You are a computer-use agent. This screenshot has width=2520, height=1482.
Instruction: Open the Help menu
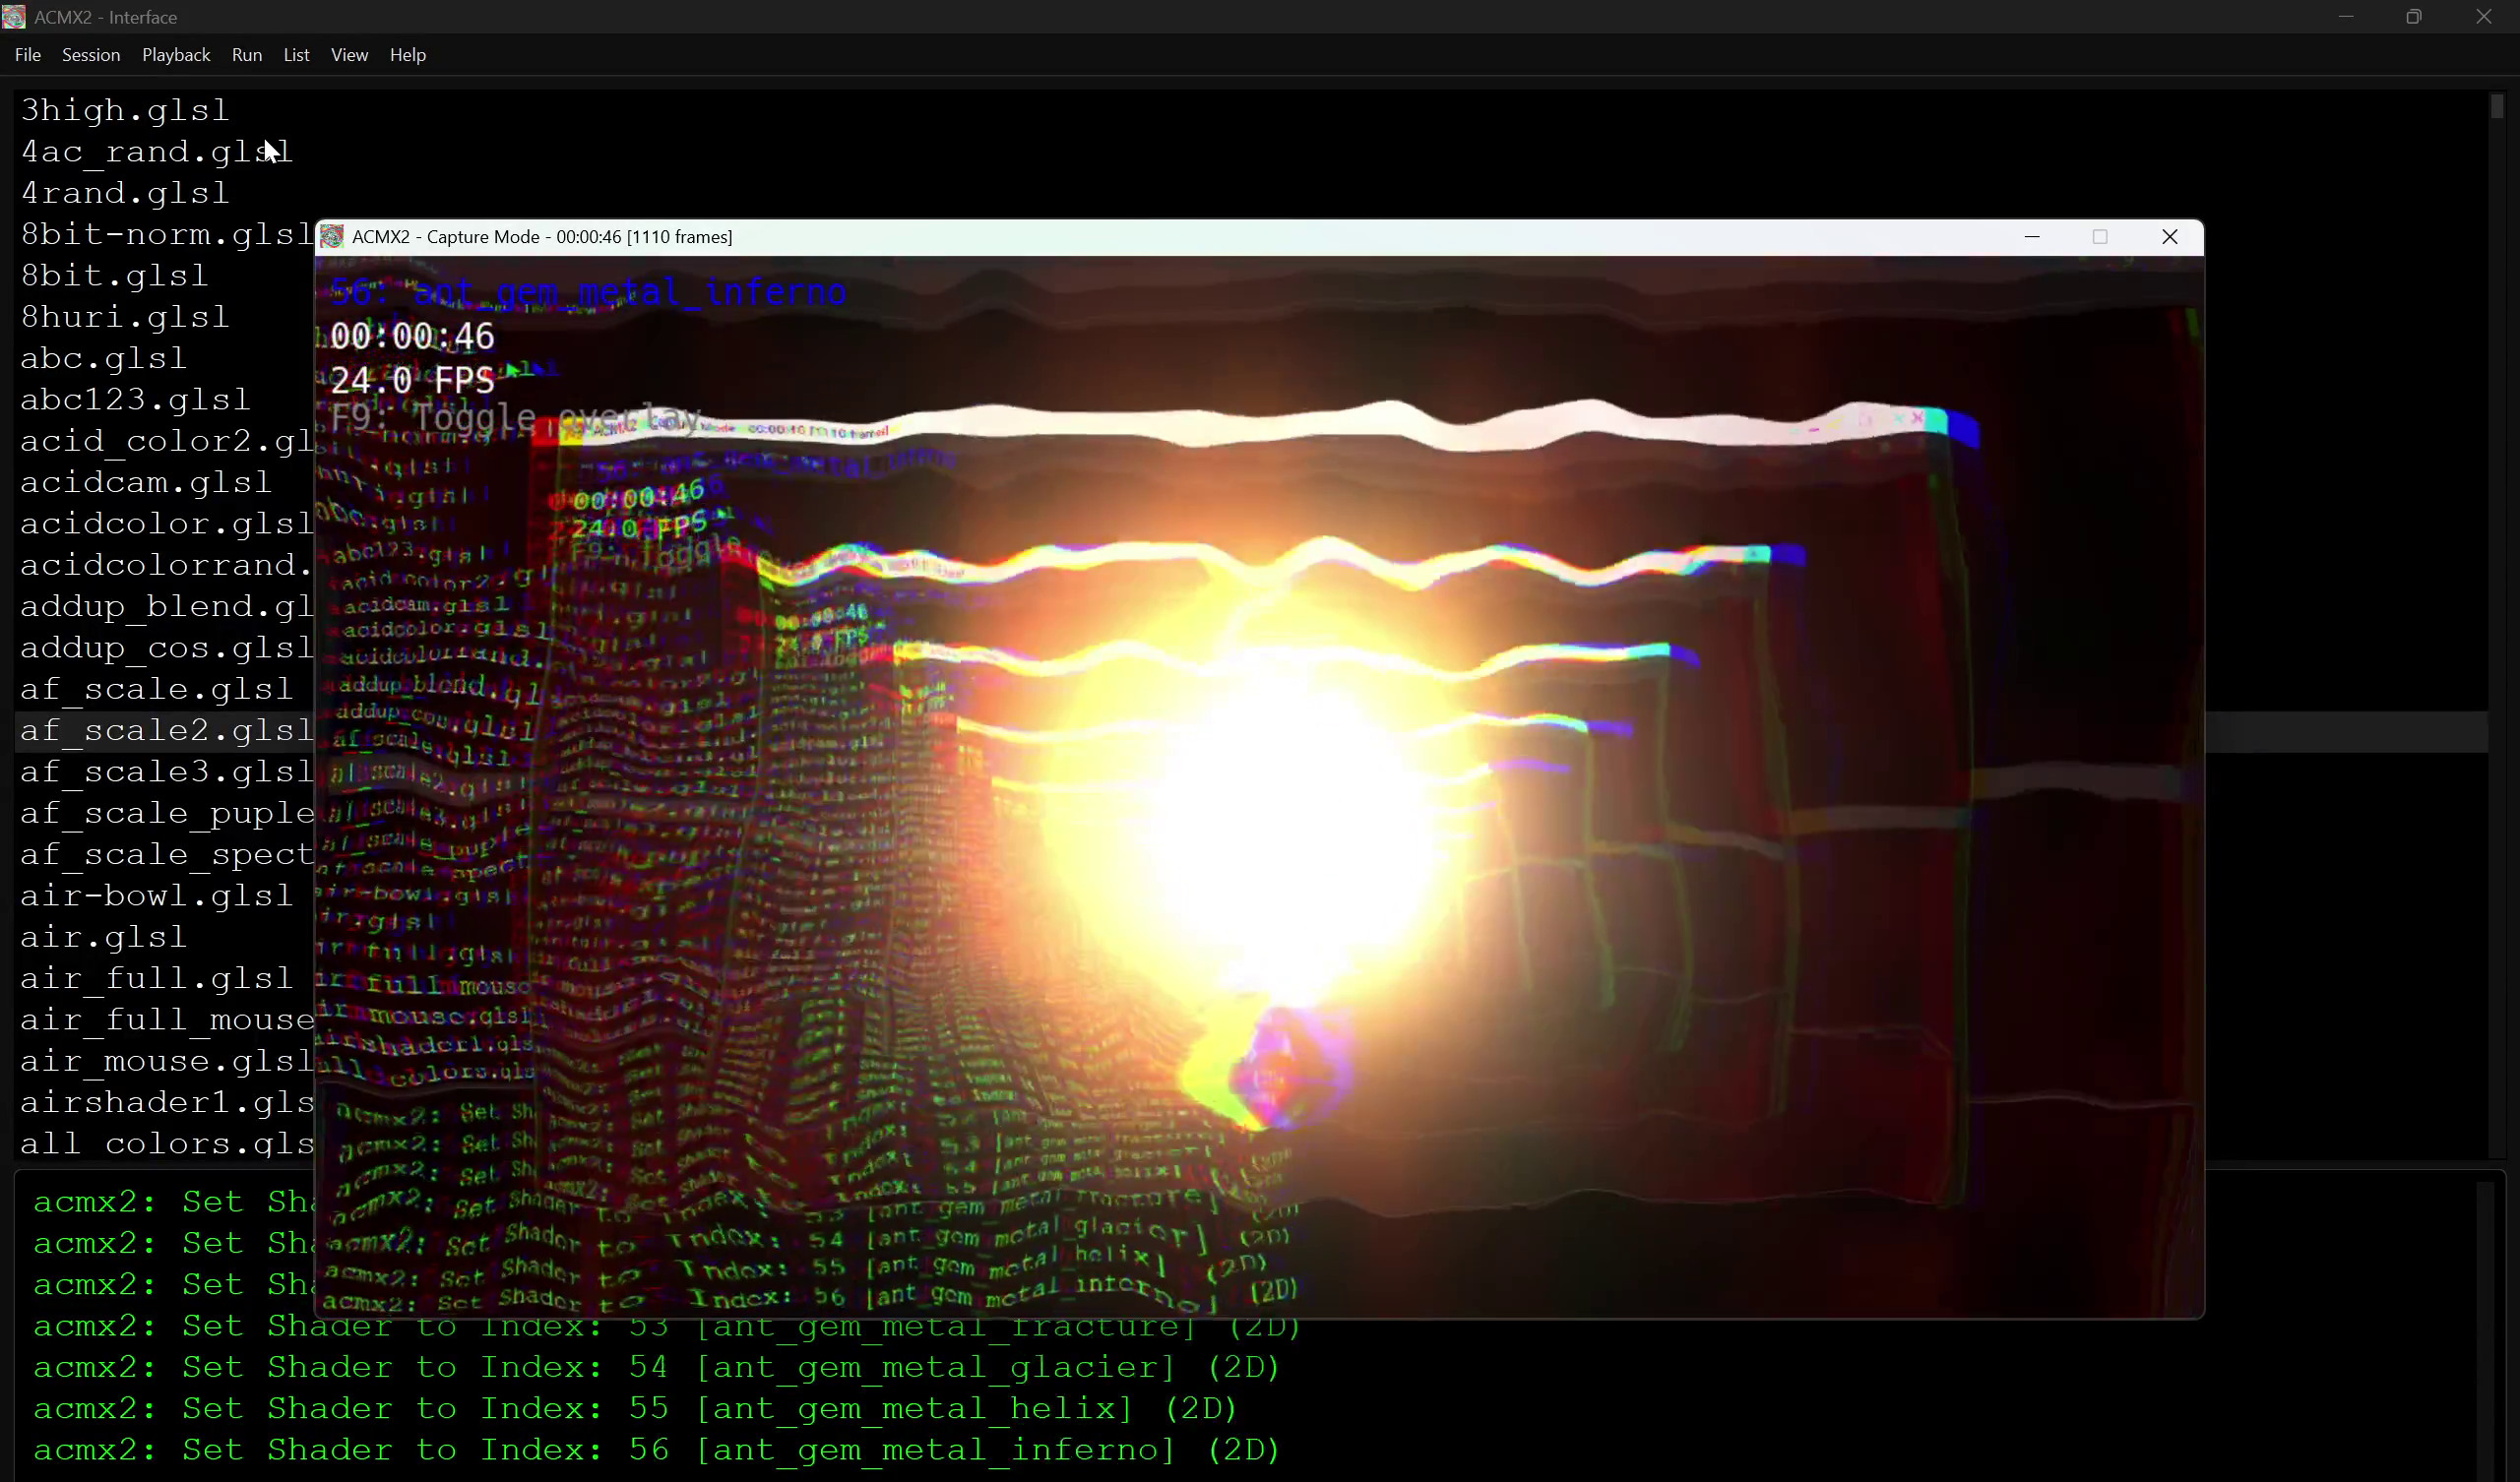coord(408,55)
